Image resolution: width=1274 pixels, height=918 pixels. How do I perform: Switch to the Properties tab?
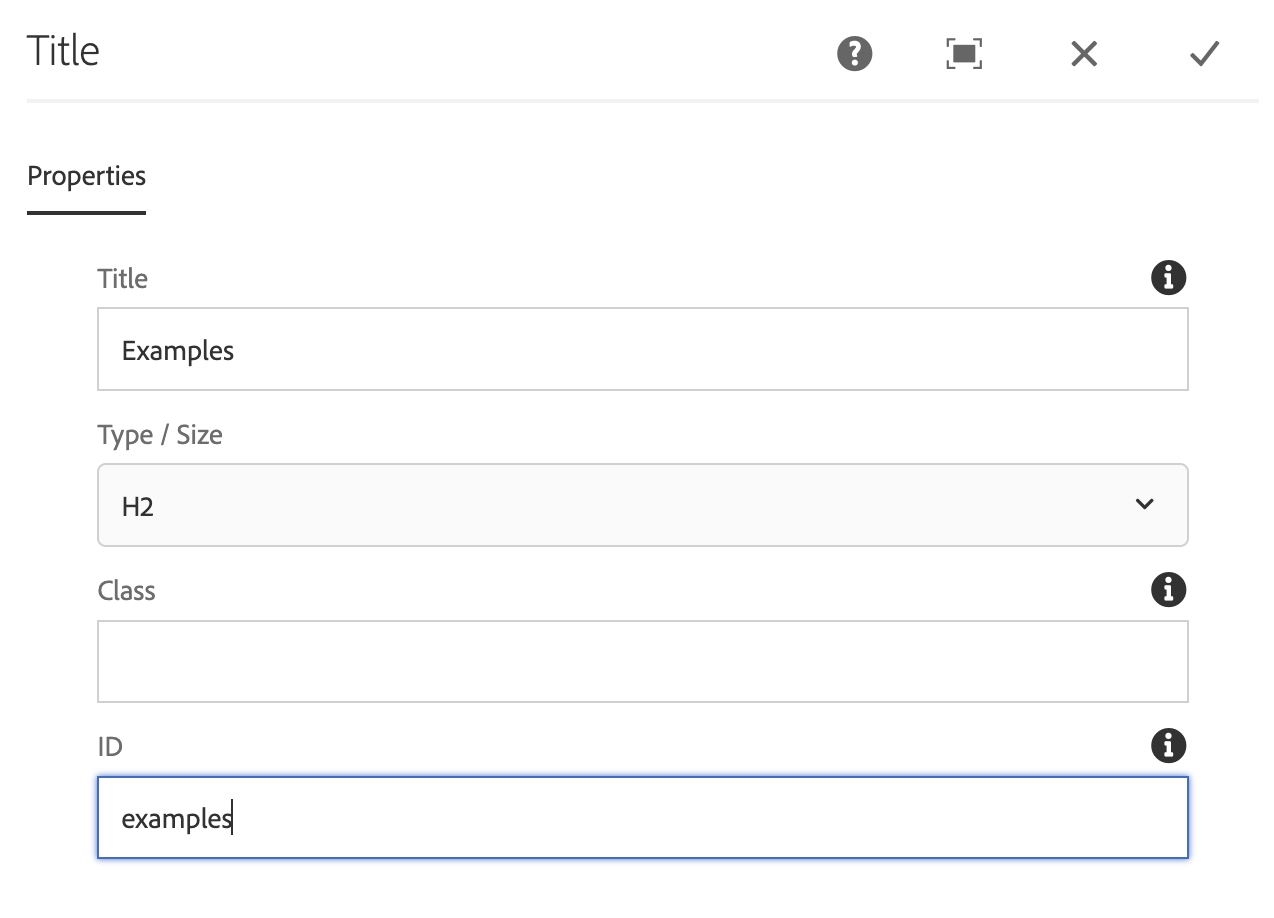pyautogui.click(x=87, y=177)
